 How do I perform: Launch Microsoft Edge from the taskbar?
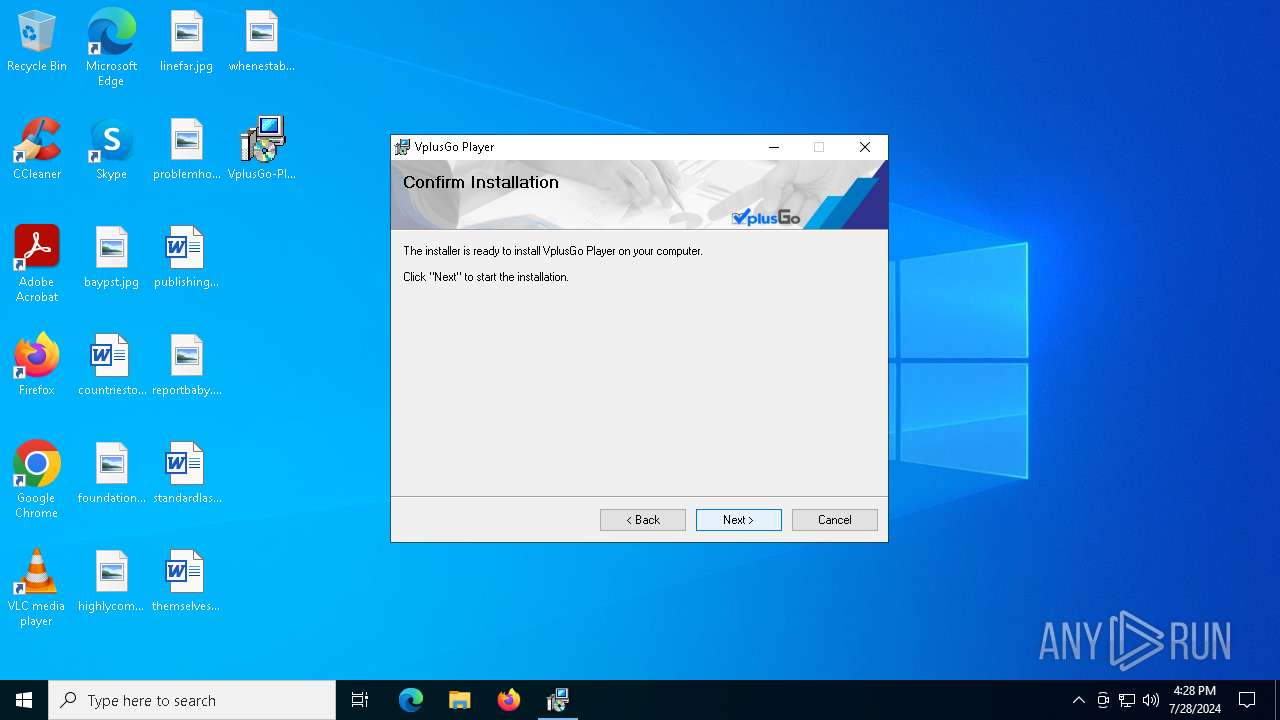[x=411, y=700]
